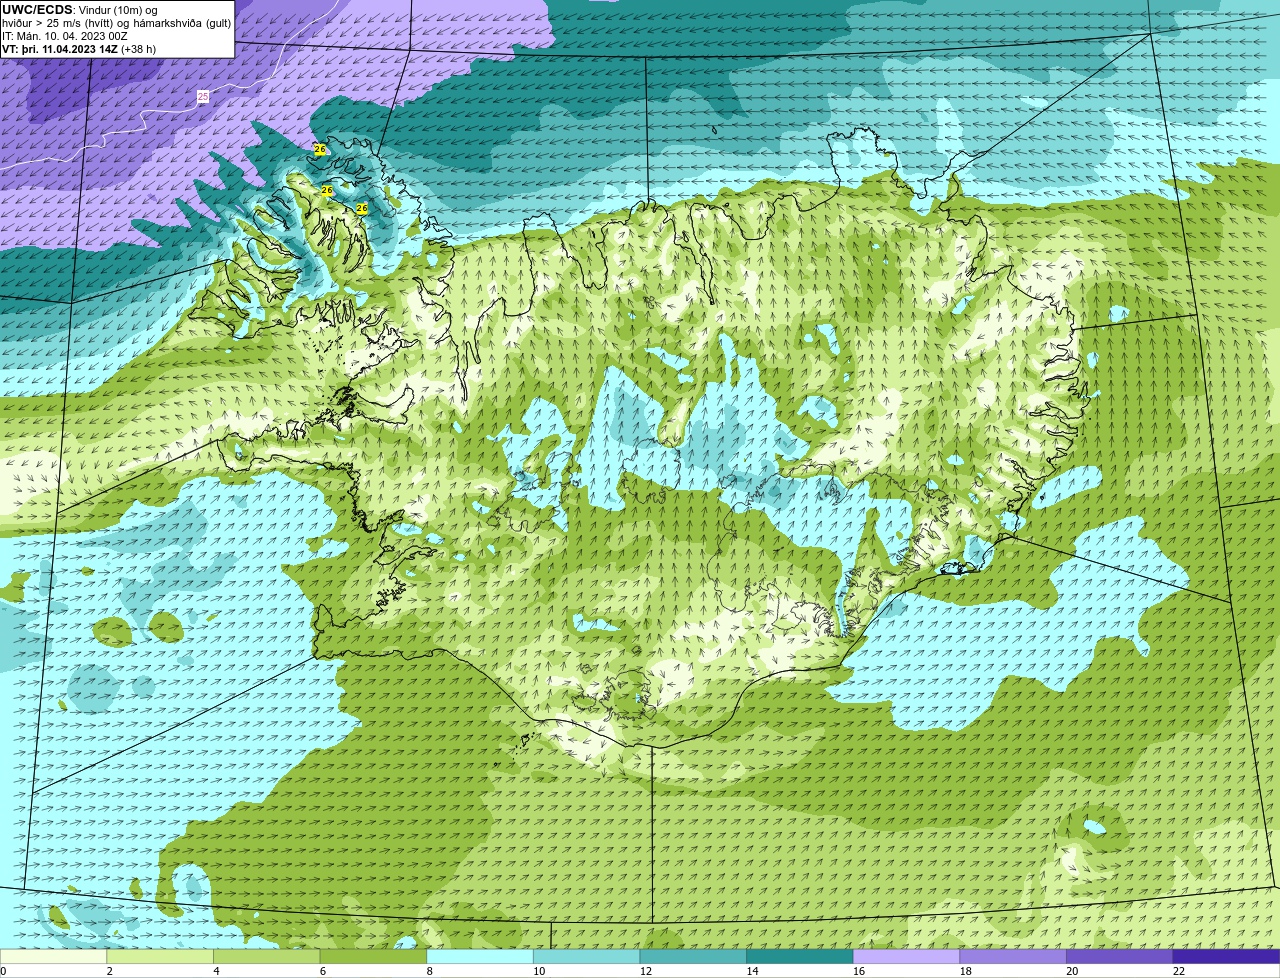Click the northernmost yellow "26" gust marker
The width and height of the screenshot is (1280, 978).
tap(320, 149)
